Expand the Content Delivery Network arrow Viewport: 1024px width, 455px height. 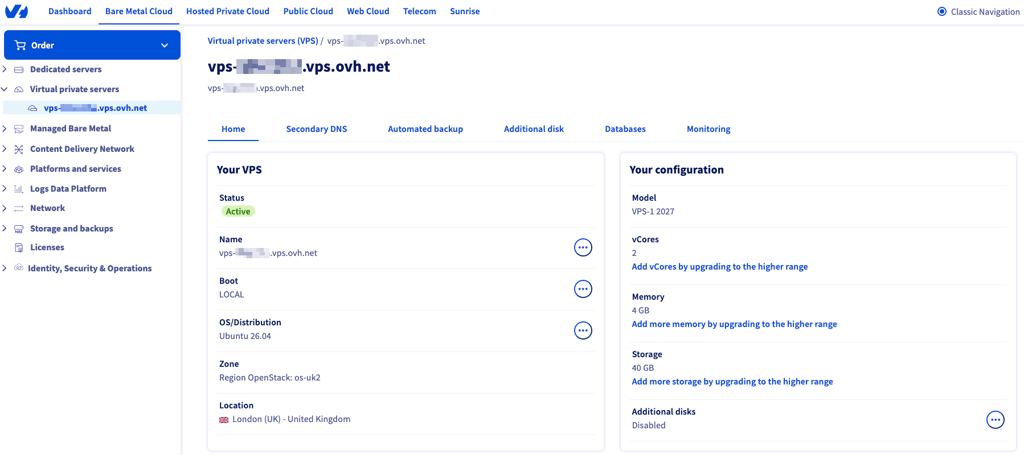[x=5, y=149]
